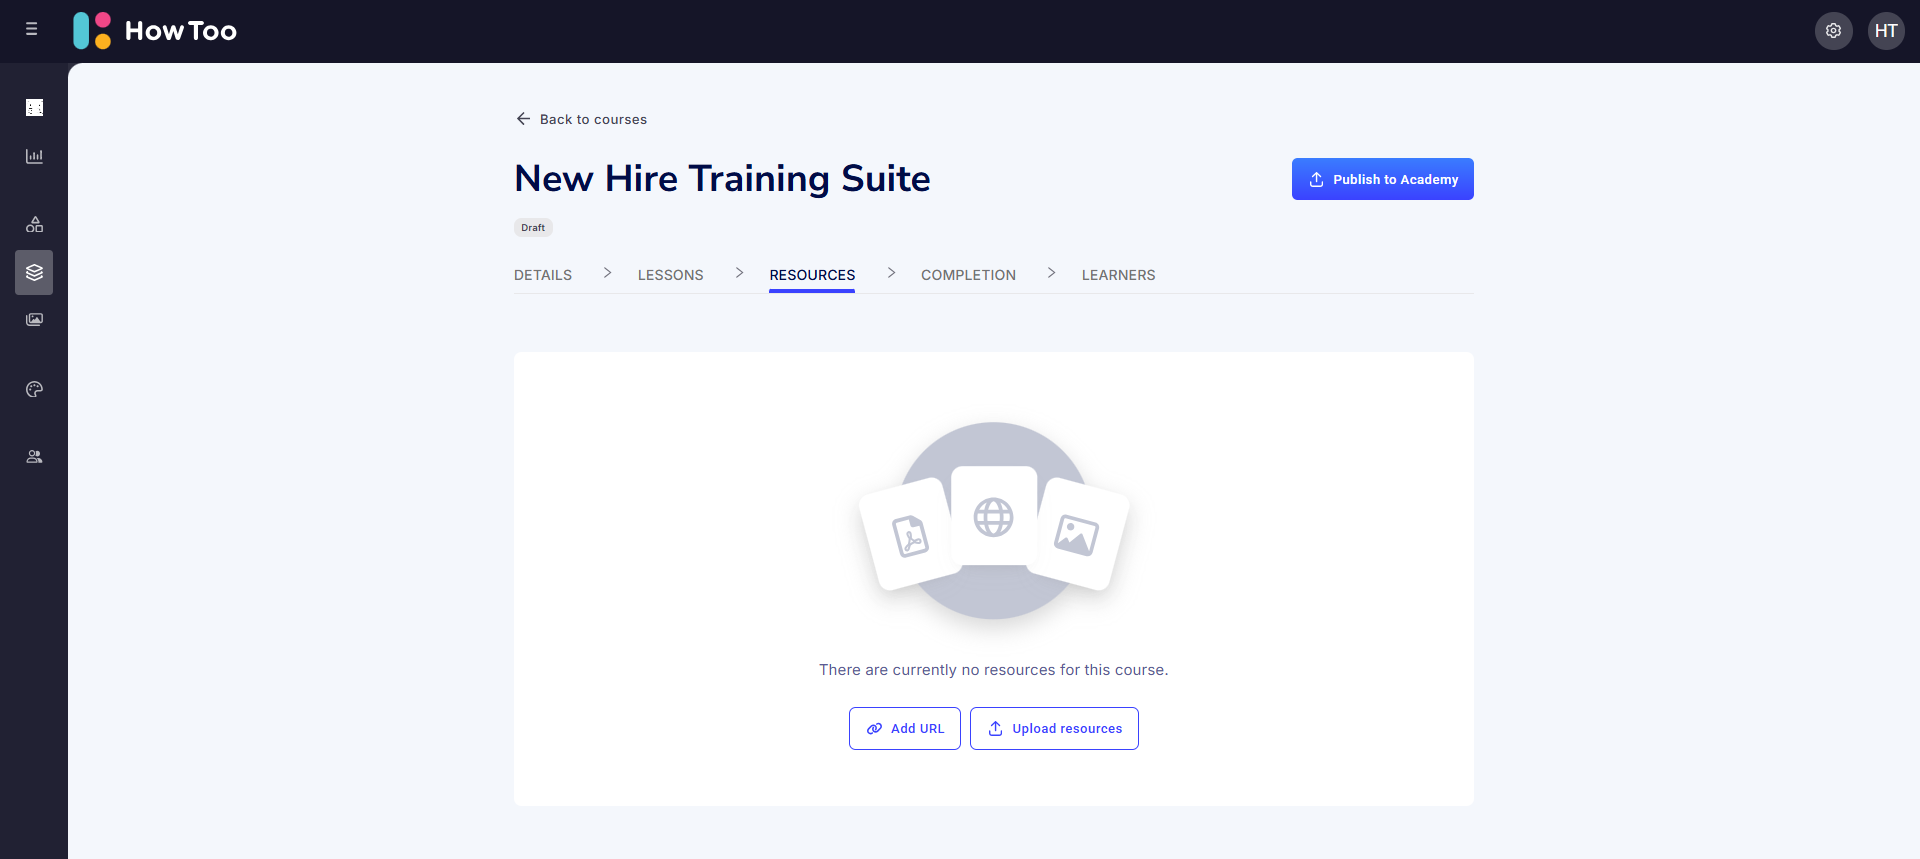Switch to the Details tab
The width and height of the screenshot is (1920, 859).
[x=543, y=275]
